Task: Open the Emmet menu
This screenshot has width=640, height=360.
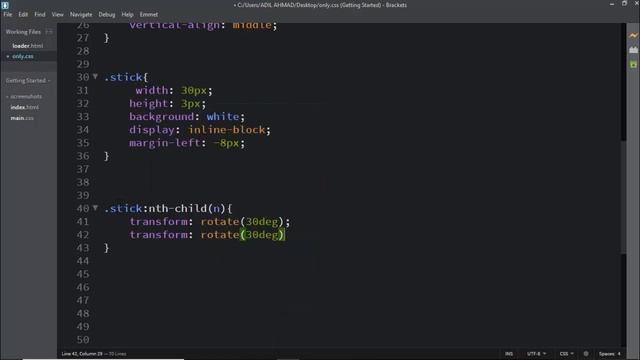Action: (149, 14)
